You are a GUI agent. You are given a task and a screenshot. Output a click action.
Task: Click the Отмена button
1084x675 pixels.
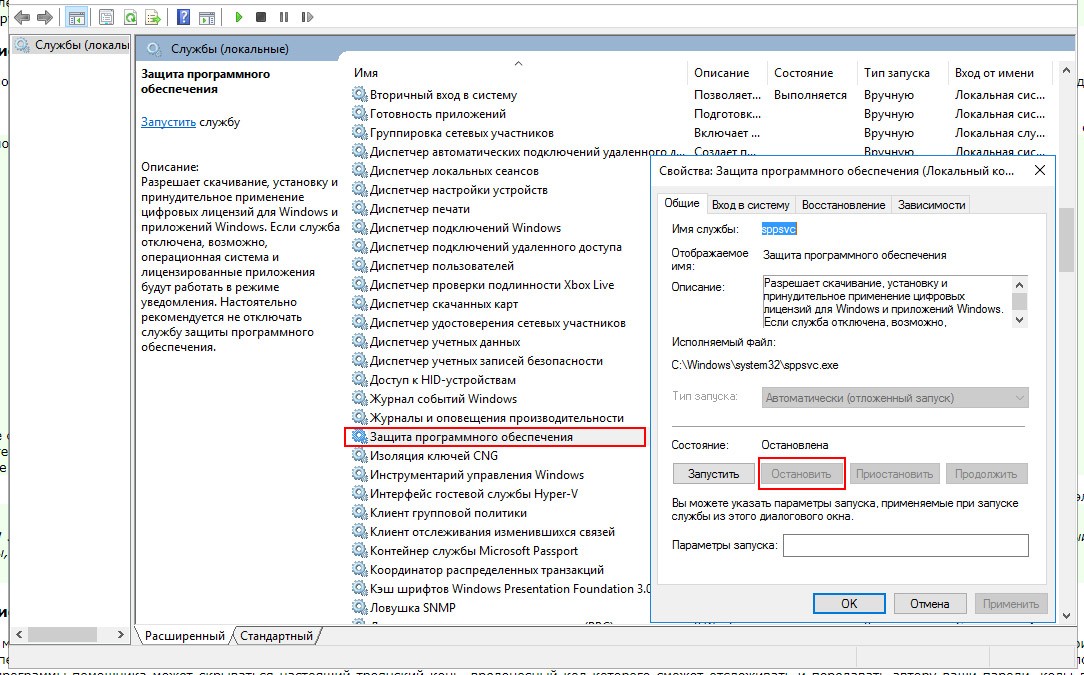[929, 603]
